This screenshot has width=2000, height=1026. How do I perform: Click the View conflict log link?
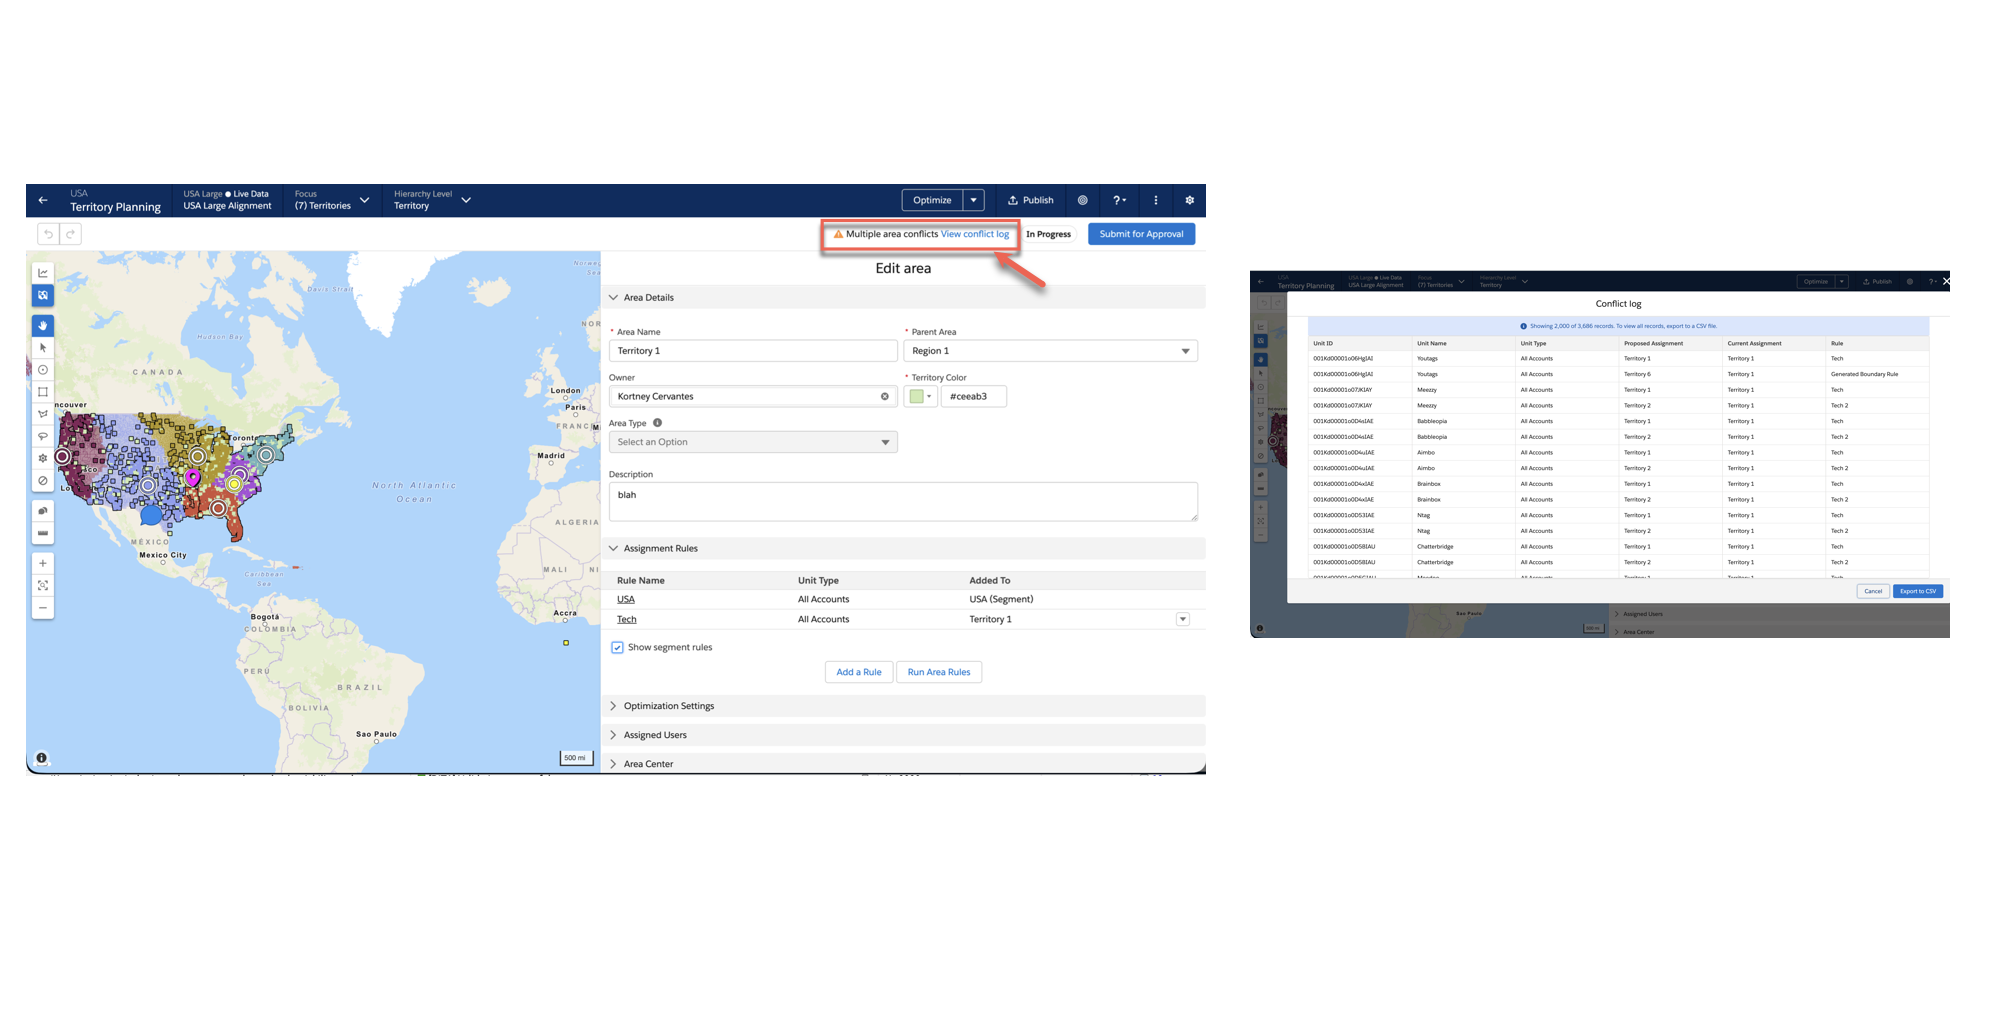[975, 234]
